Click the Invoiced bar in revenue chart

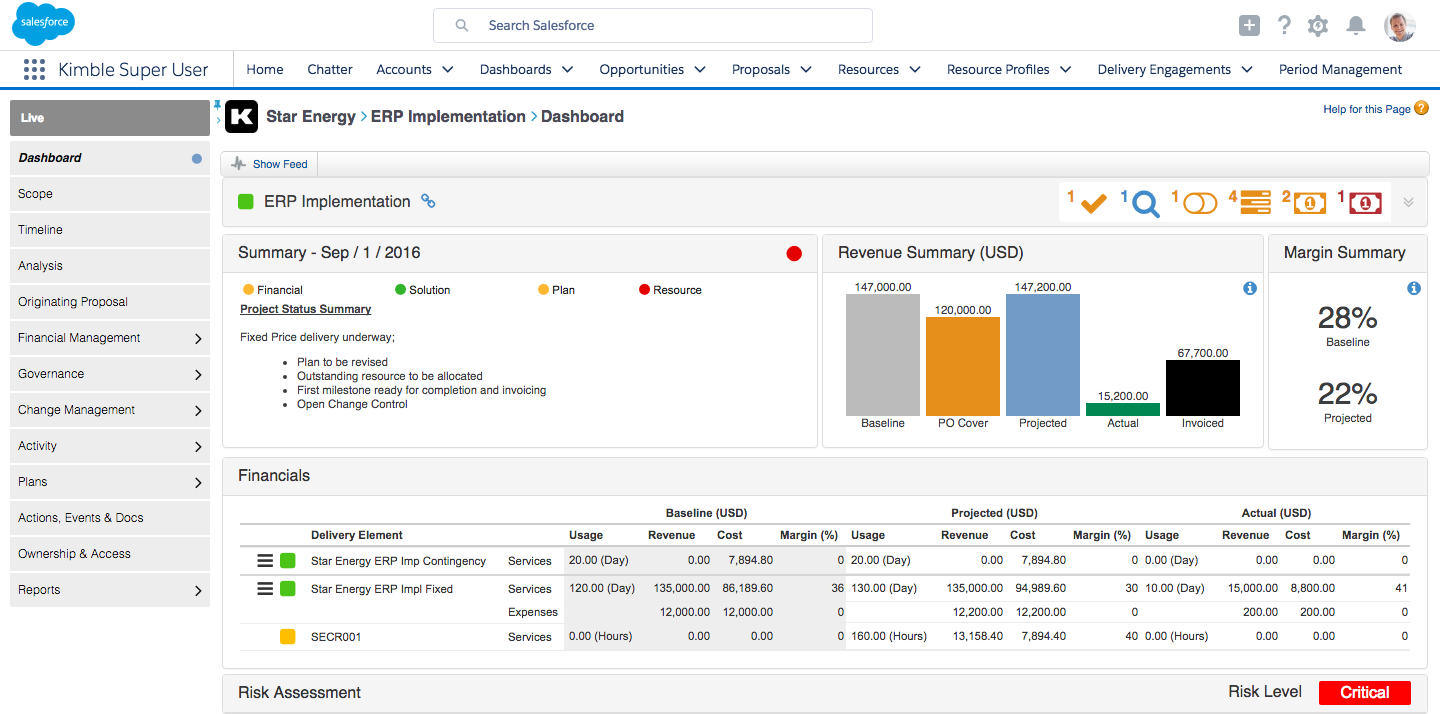coord(1203,388)
